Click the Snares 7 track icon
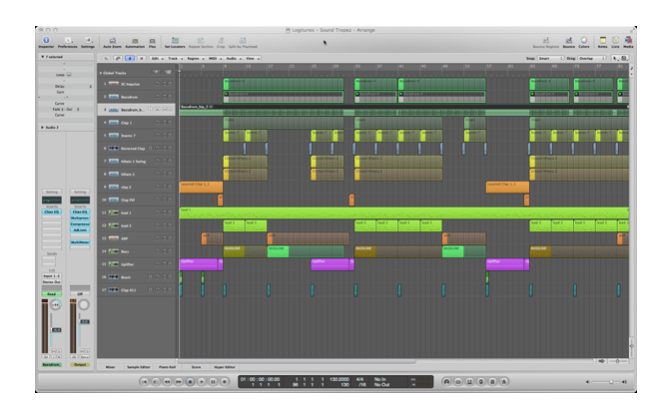Viewport: 665px width, 418px height. coord(114,135)
